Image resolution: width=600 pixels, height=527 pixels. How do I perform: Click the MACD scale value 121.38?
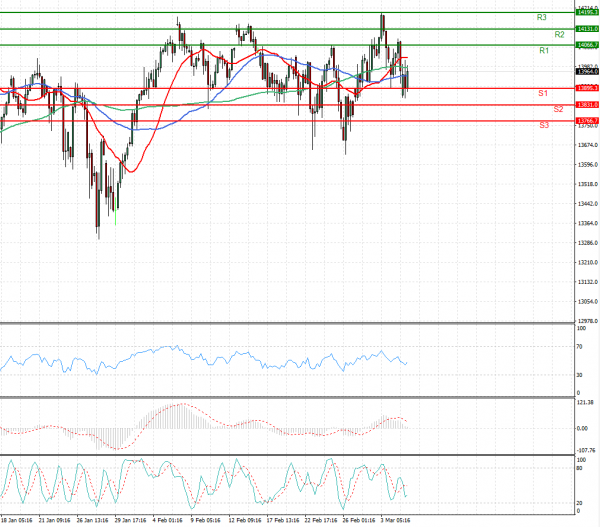pos(586,402)
